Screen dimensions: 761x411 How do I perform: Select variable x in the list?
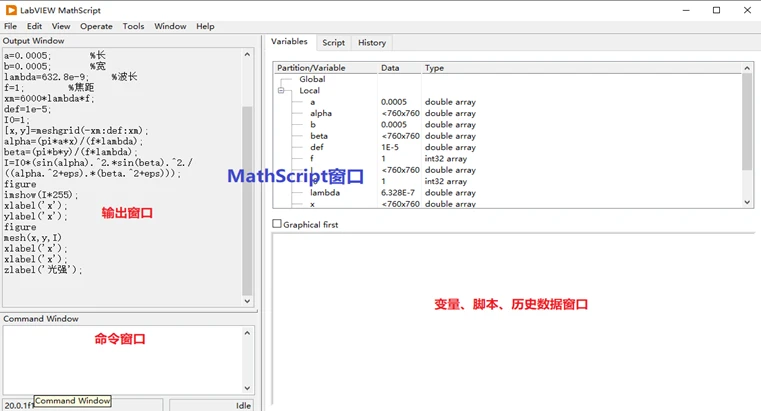coord(313,204)
